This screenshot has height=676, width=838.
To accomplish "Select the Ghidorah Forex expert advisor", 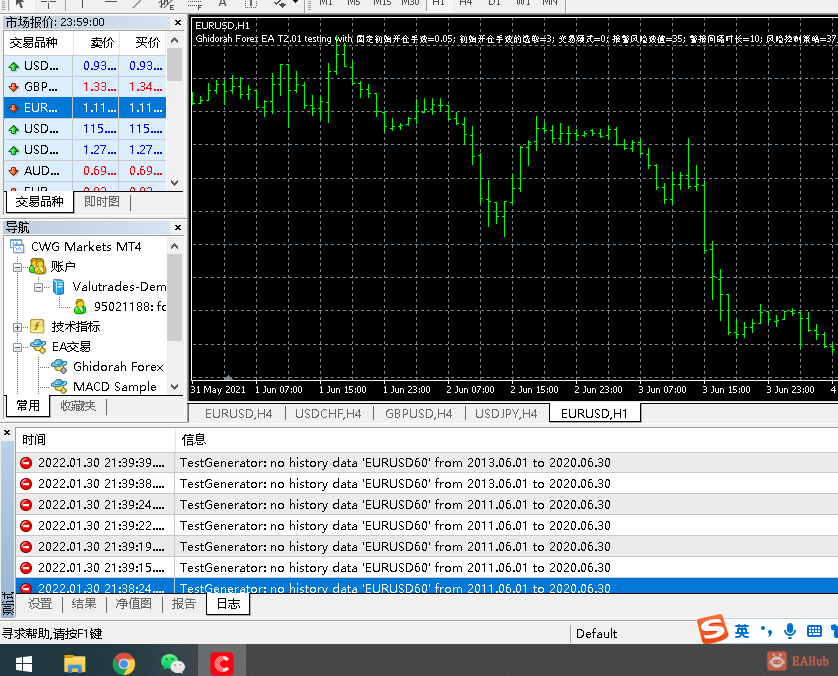I will [x=118, y=367].
